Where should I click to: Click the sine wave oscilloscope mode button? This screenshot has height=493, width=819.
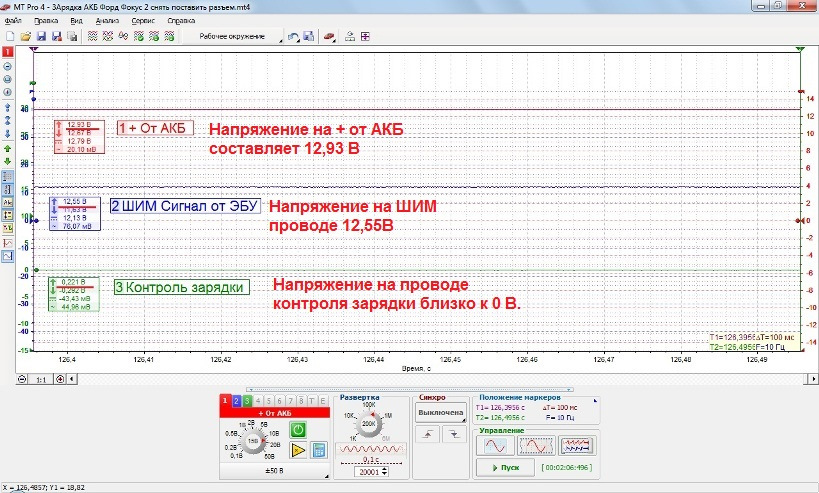click(x=495, y=446)
